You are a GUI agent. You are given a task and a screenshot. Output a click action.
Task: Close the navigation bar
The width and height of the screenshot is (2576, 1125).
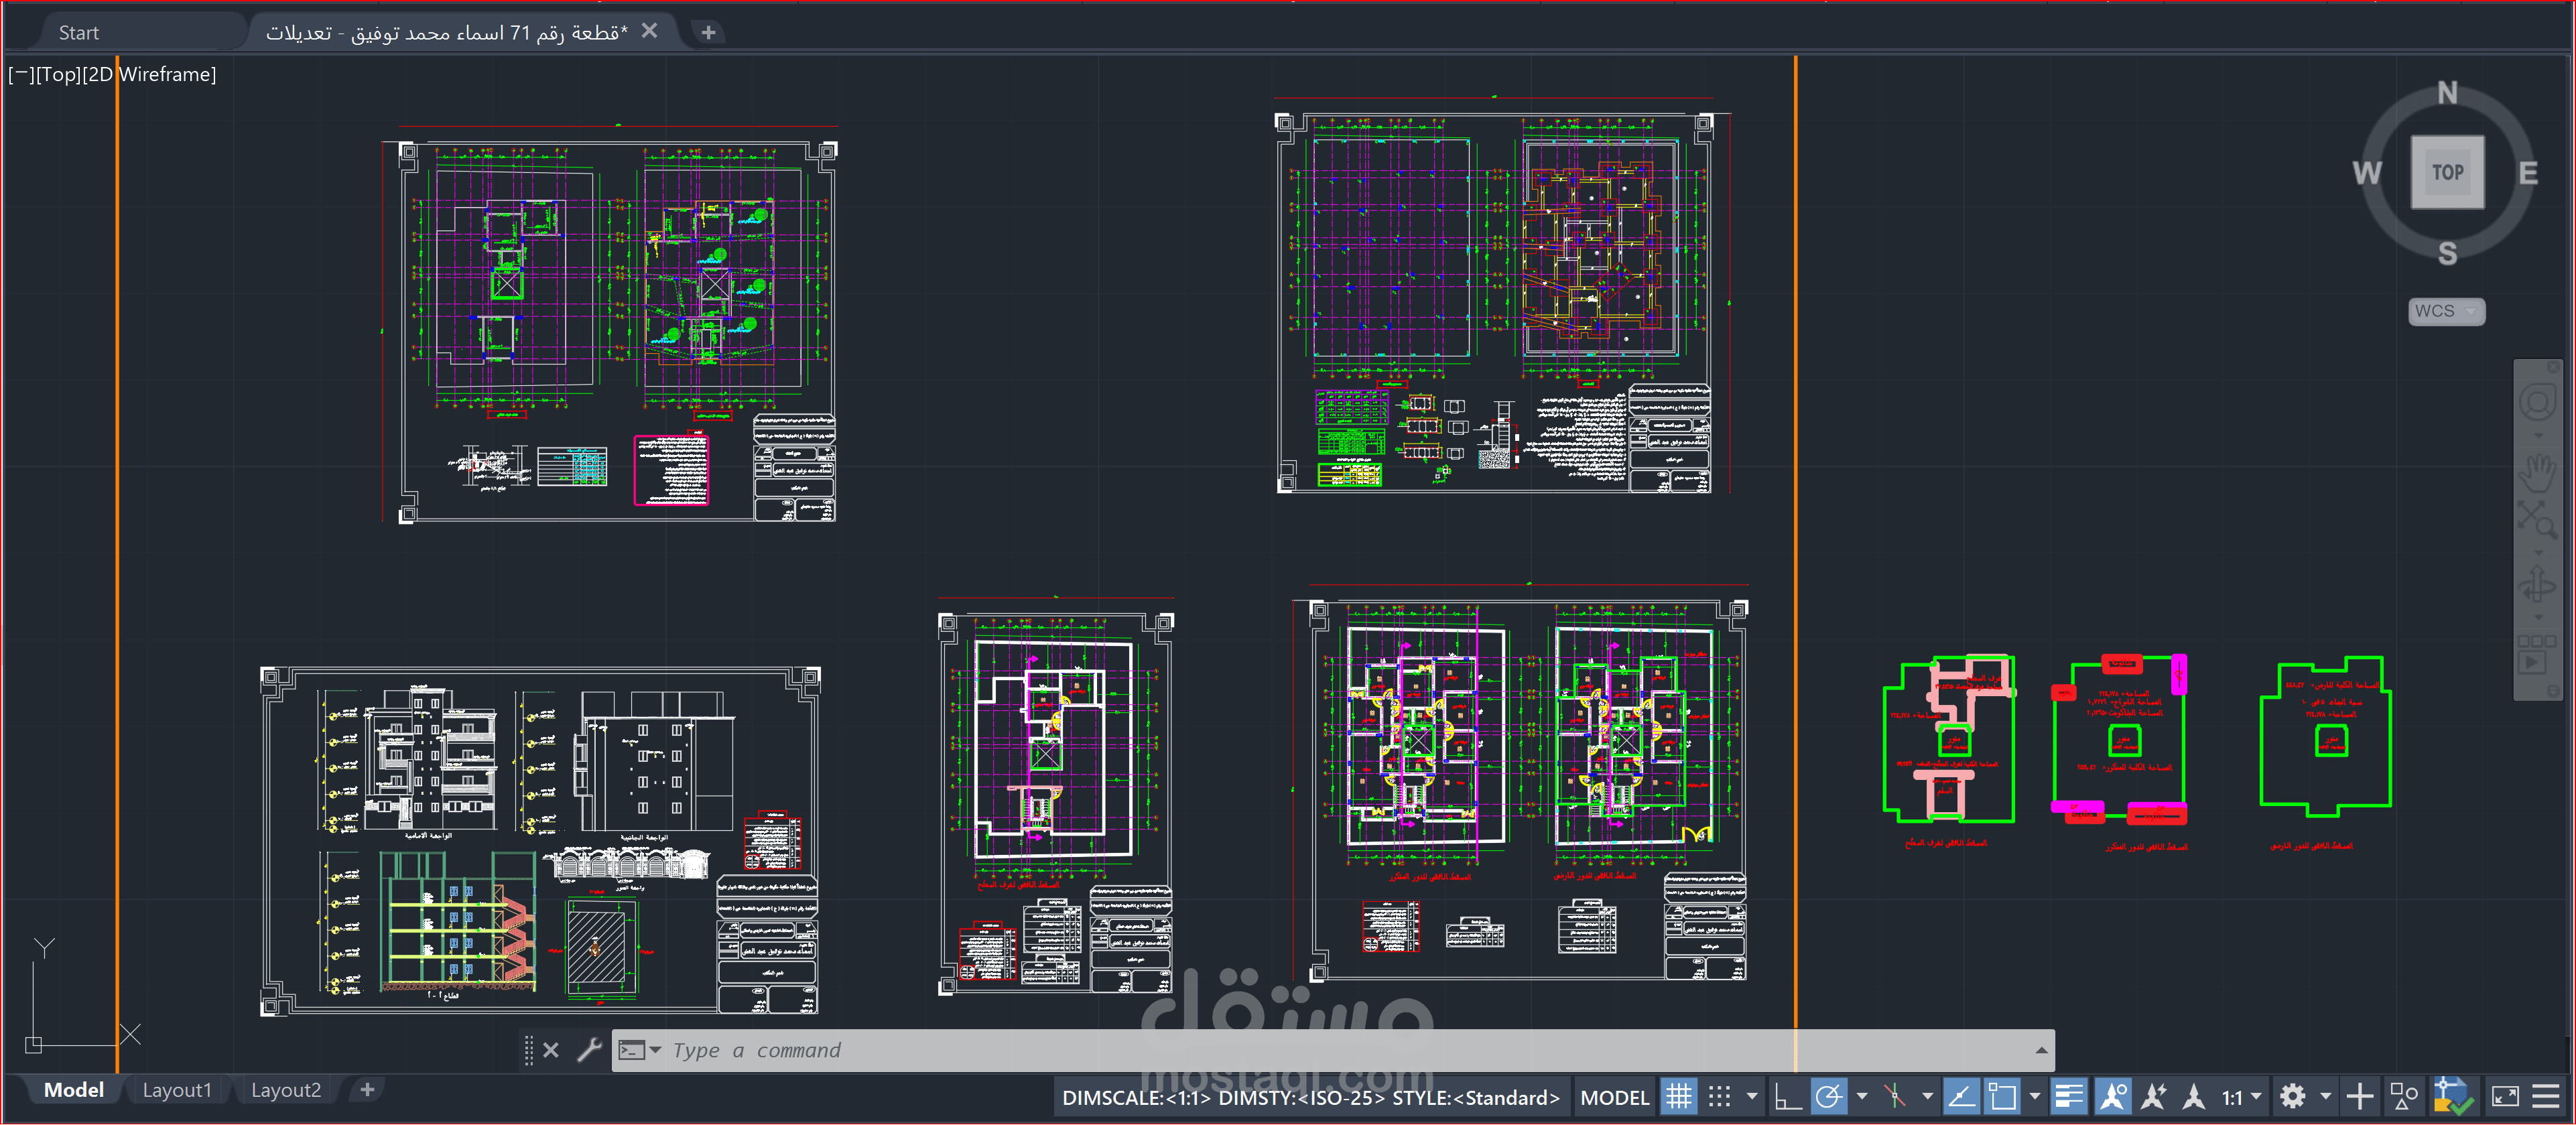[2552, 367]
